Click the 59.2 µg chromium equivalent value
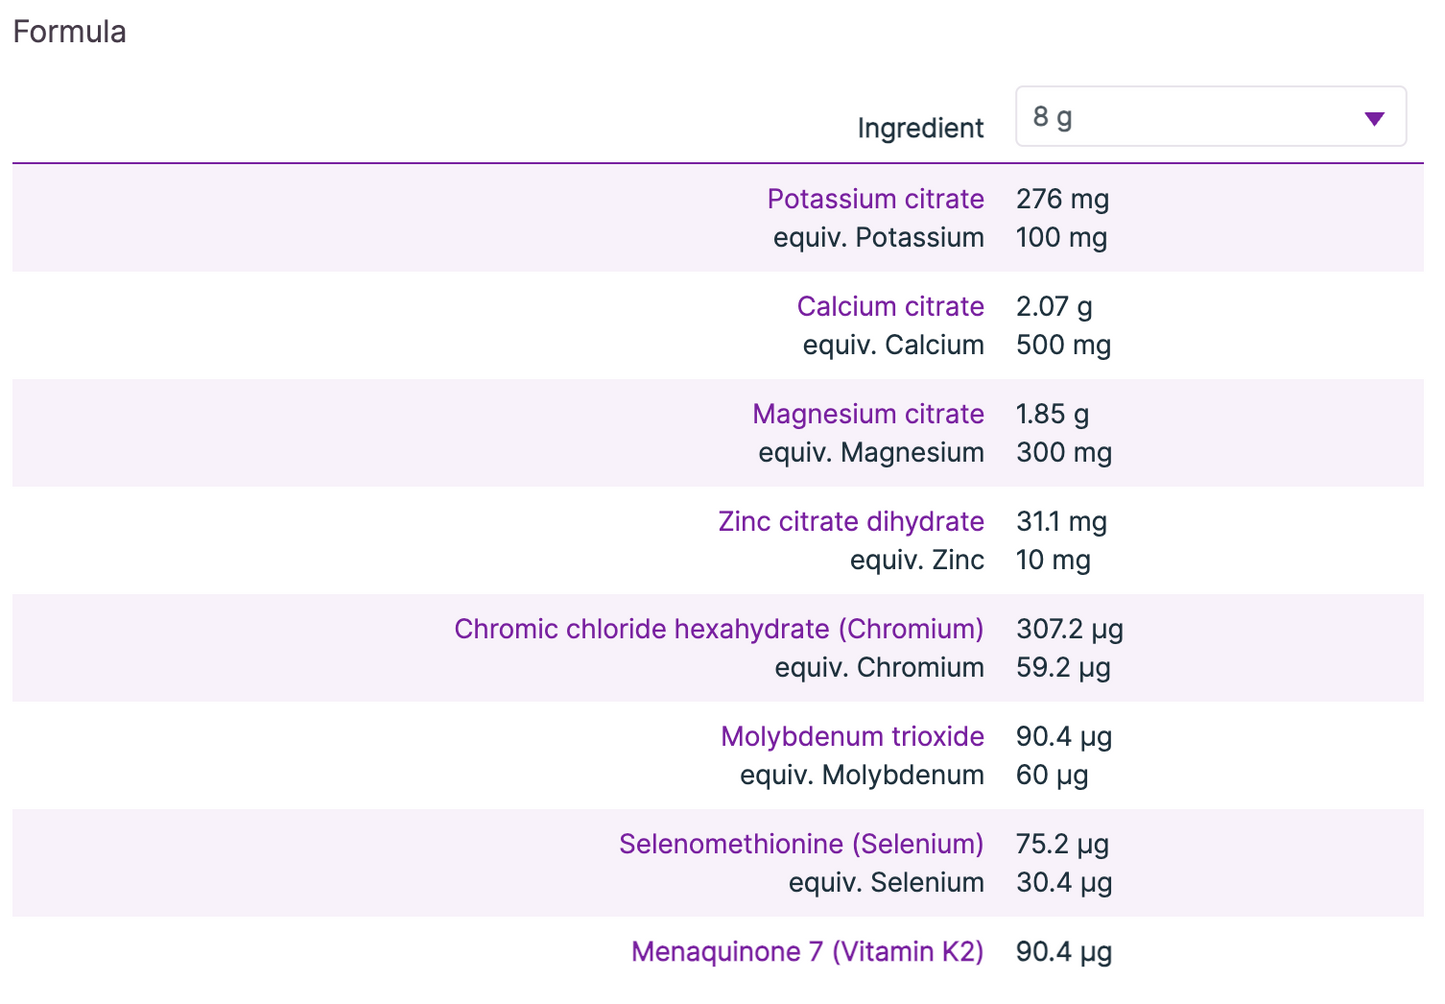Screen dimensions: 1445x1004 pos(1063,667)
